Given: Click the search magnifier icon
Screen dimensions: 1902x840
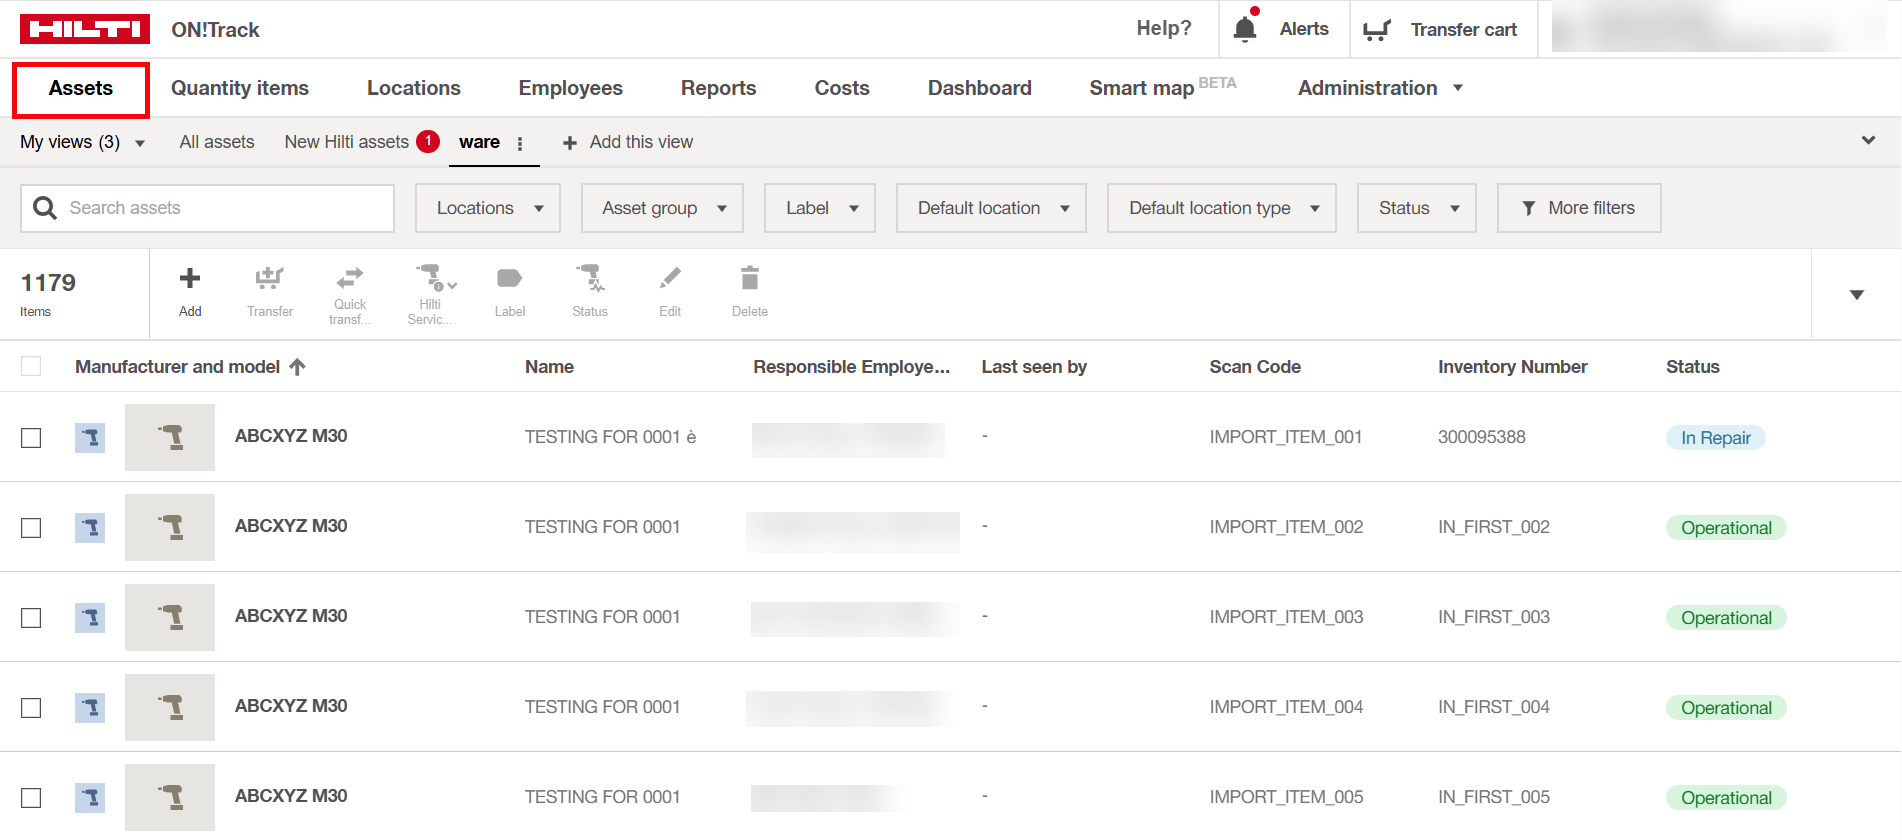Looking at the screenshot, I should click(x=45, y=208).
